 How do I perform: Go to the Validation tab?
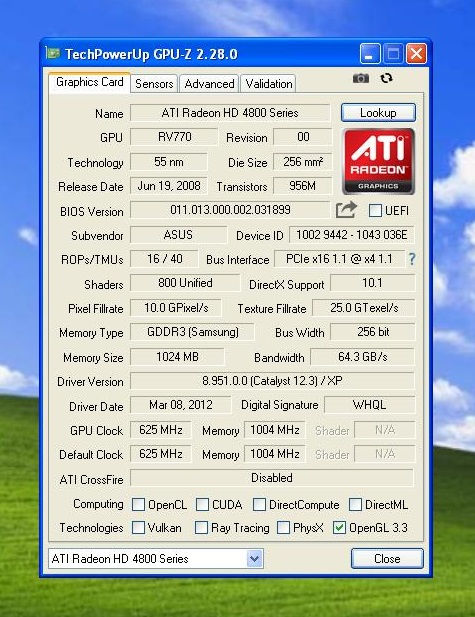tap(268, 83)
